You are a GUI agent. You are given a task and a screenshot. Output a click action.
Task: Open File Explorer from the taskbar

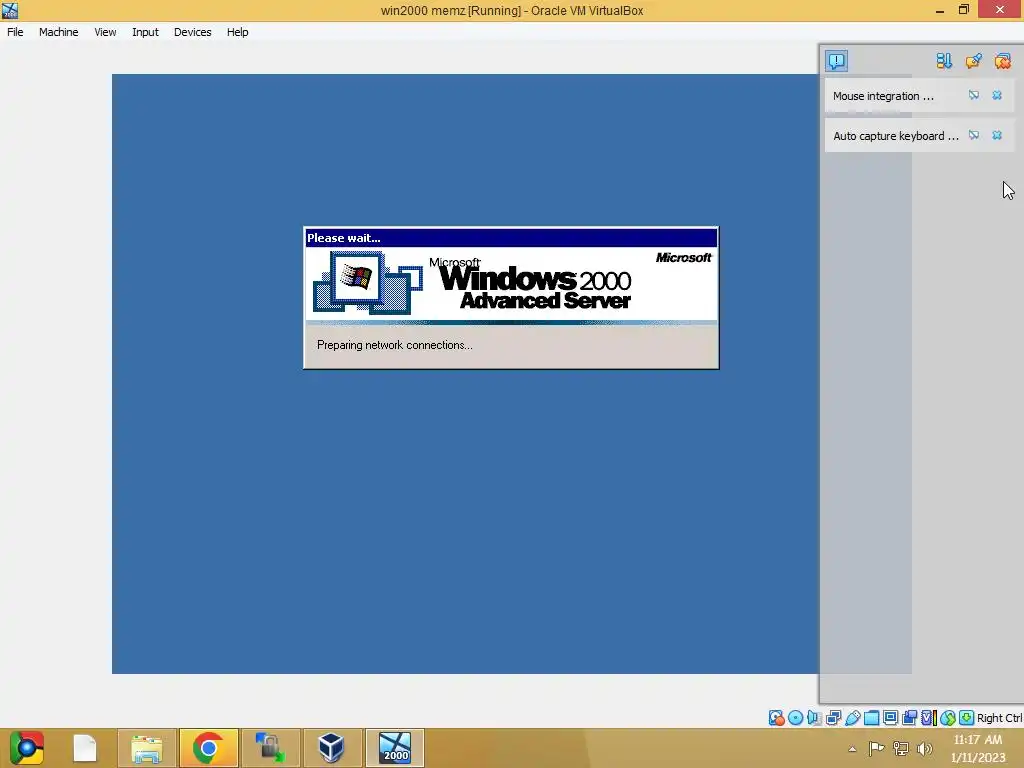(x=147, y=748)
